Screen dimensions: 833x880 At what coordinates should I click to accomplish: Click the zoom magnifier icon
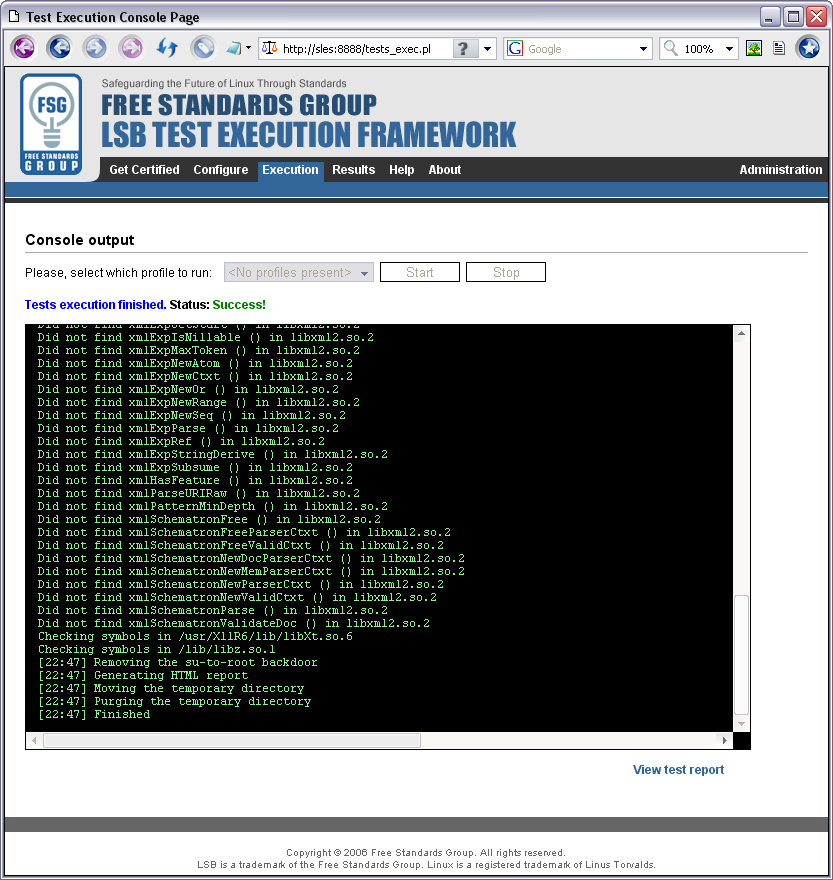click(671, 48)
